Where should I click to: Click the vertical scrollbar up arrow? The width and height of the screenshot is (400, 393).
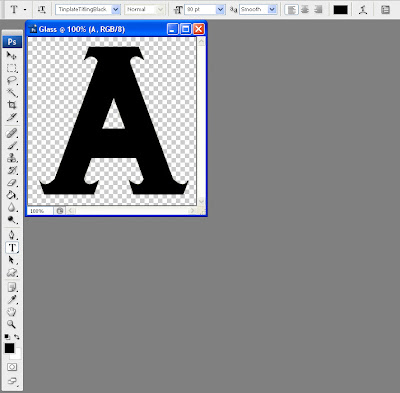coord(201,41)
